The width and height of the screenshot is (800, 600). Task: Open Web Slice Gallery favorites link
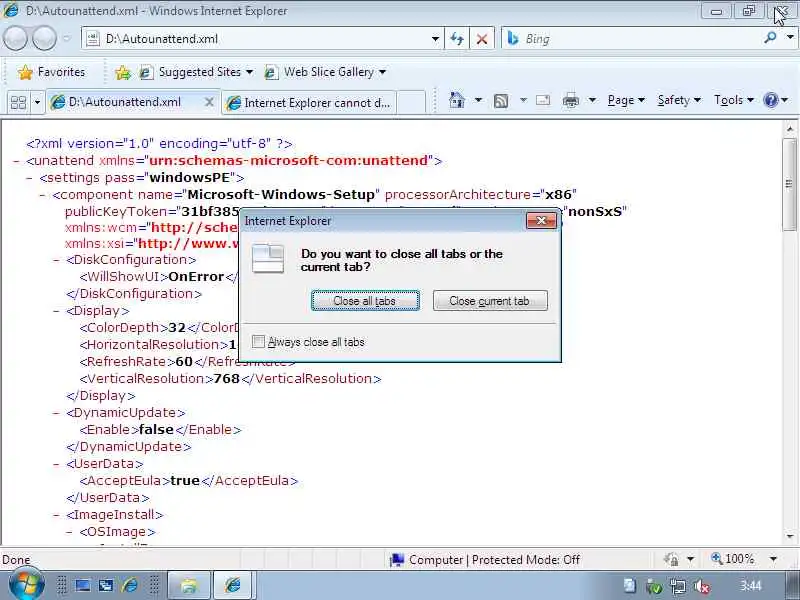(324, 72)
